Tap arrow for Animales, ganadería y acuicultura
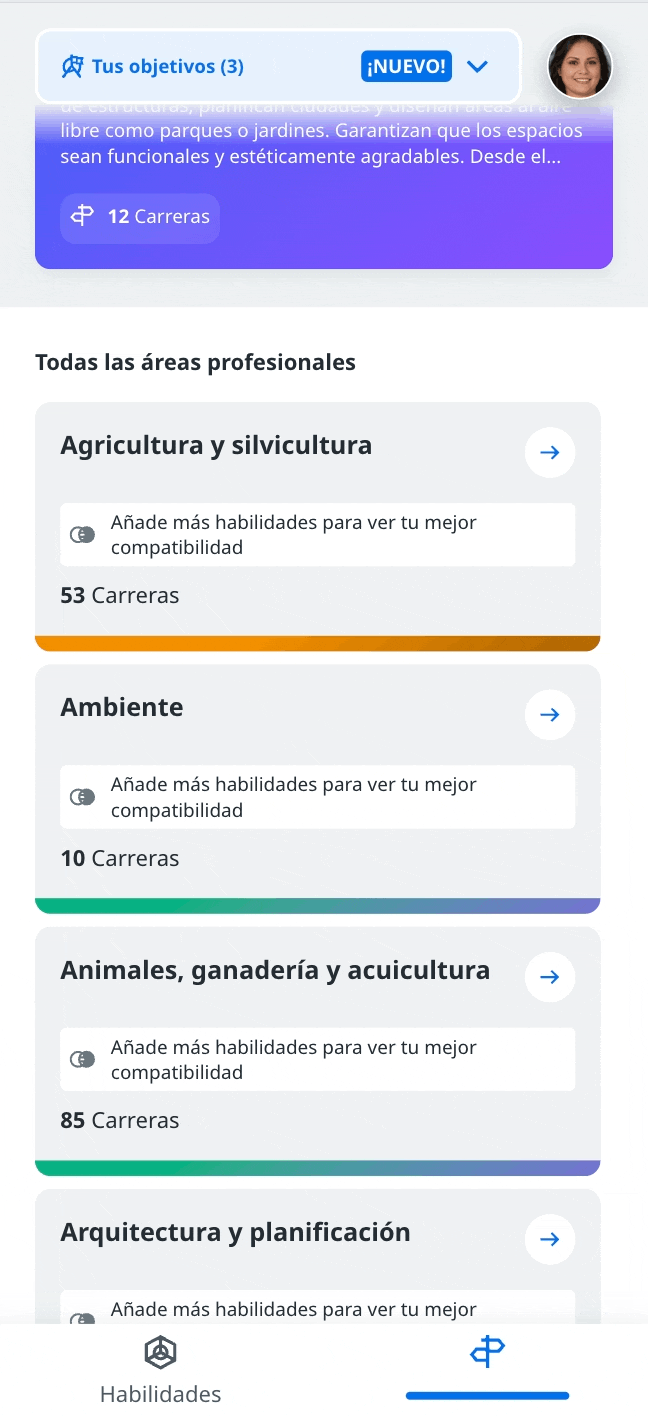This screenshot has height=1416, width=648. (x=550, y=977)
